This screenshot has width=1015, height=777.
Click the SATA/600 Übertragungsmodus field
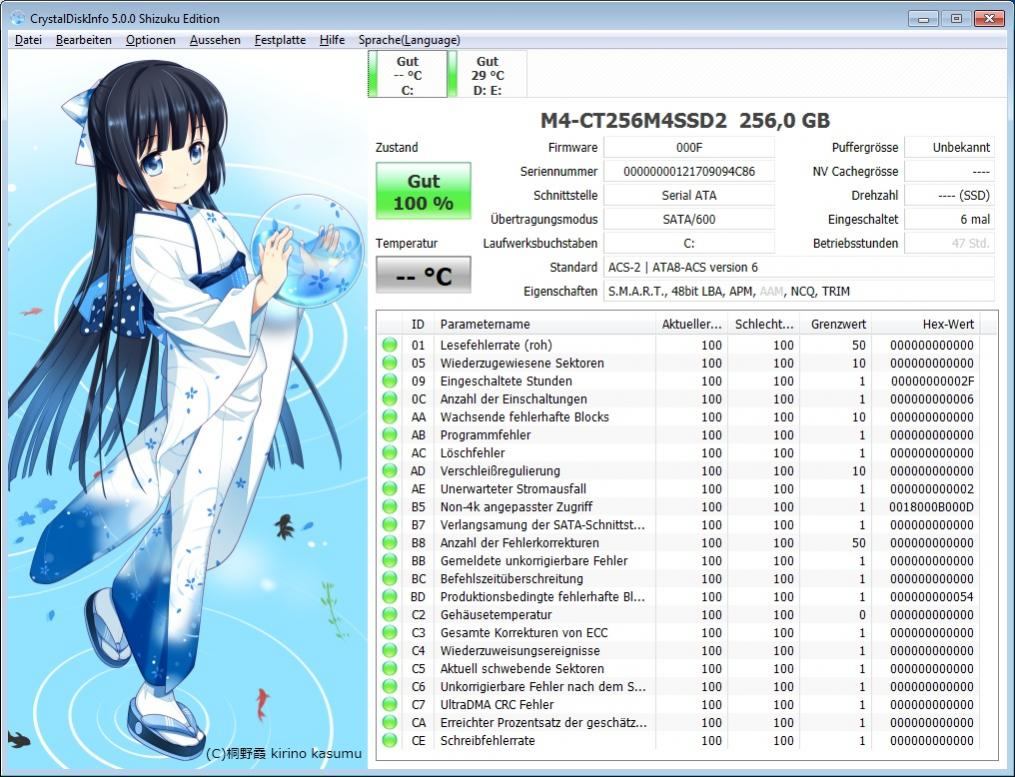pos(689,220)
